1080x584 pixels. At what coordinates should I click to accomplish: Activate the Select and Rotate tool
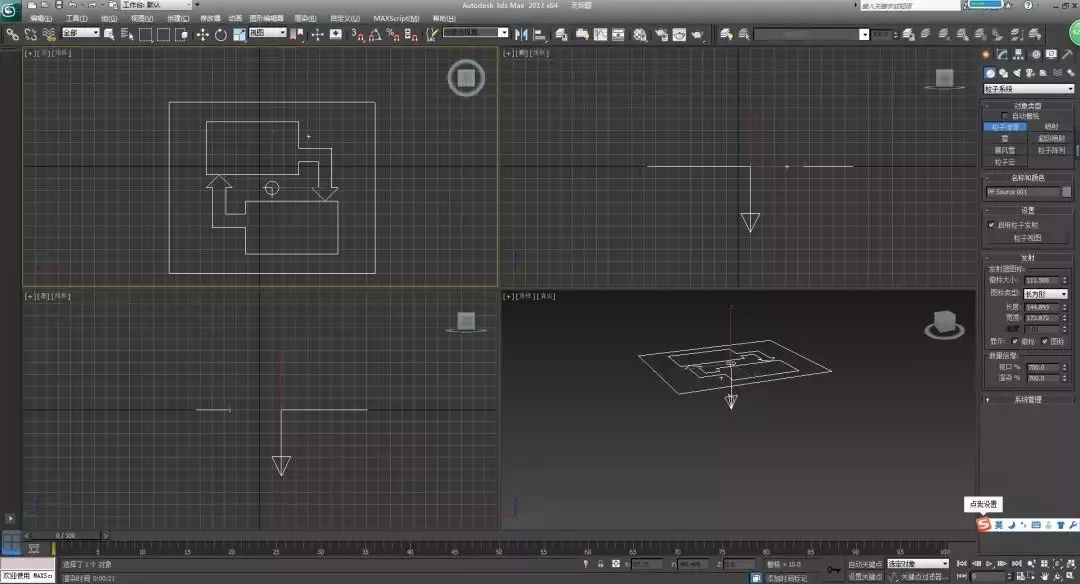click(x=220, y=34)
